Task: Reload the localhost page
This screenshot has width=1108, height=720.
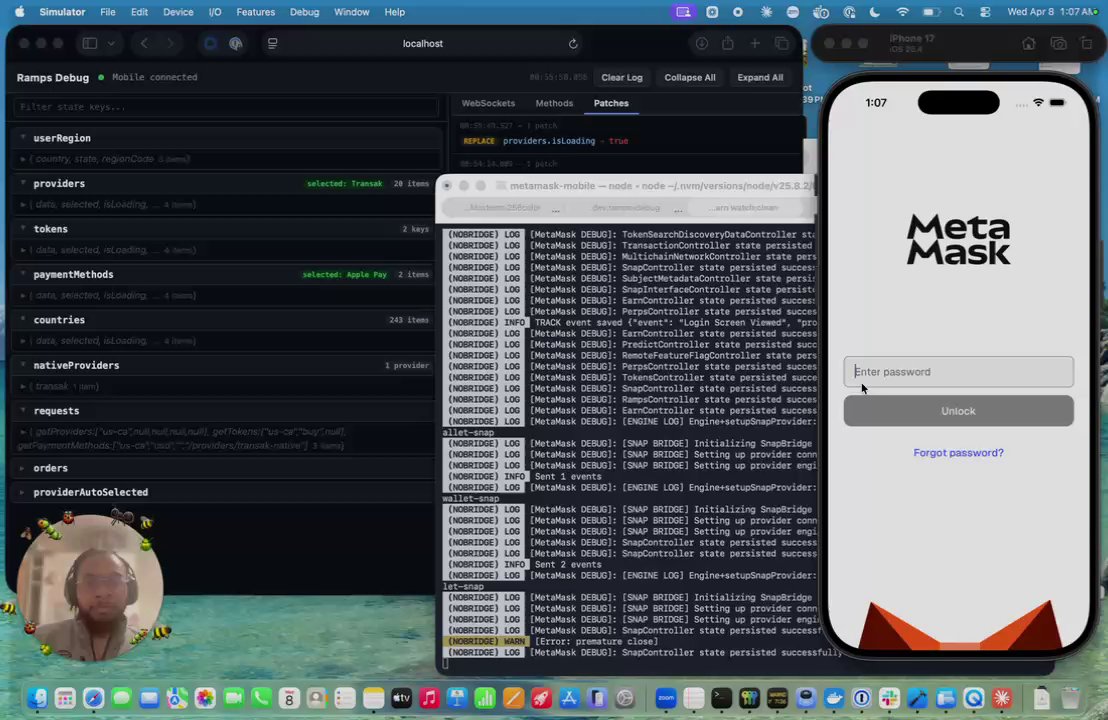Action: [573, 44]
